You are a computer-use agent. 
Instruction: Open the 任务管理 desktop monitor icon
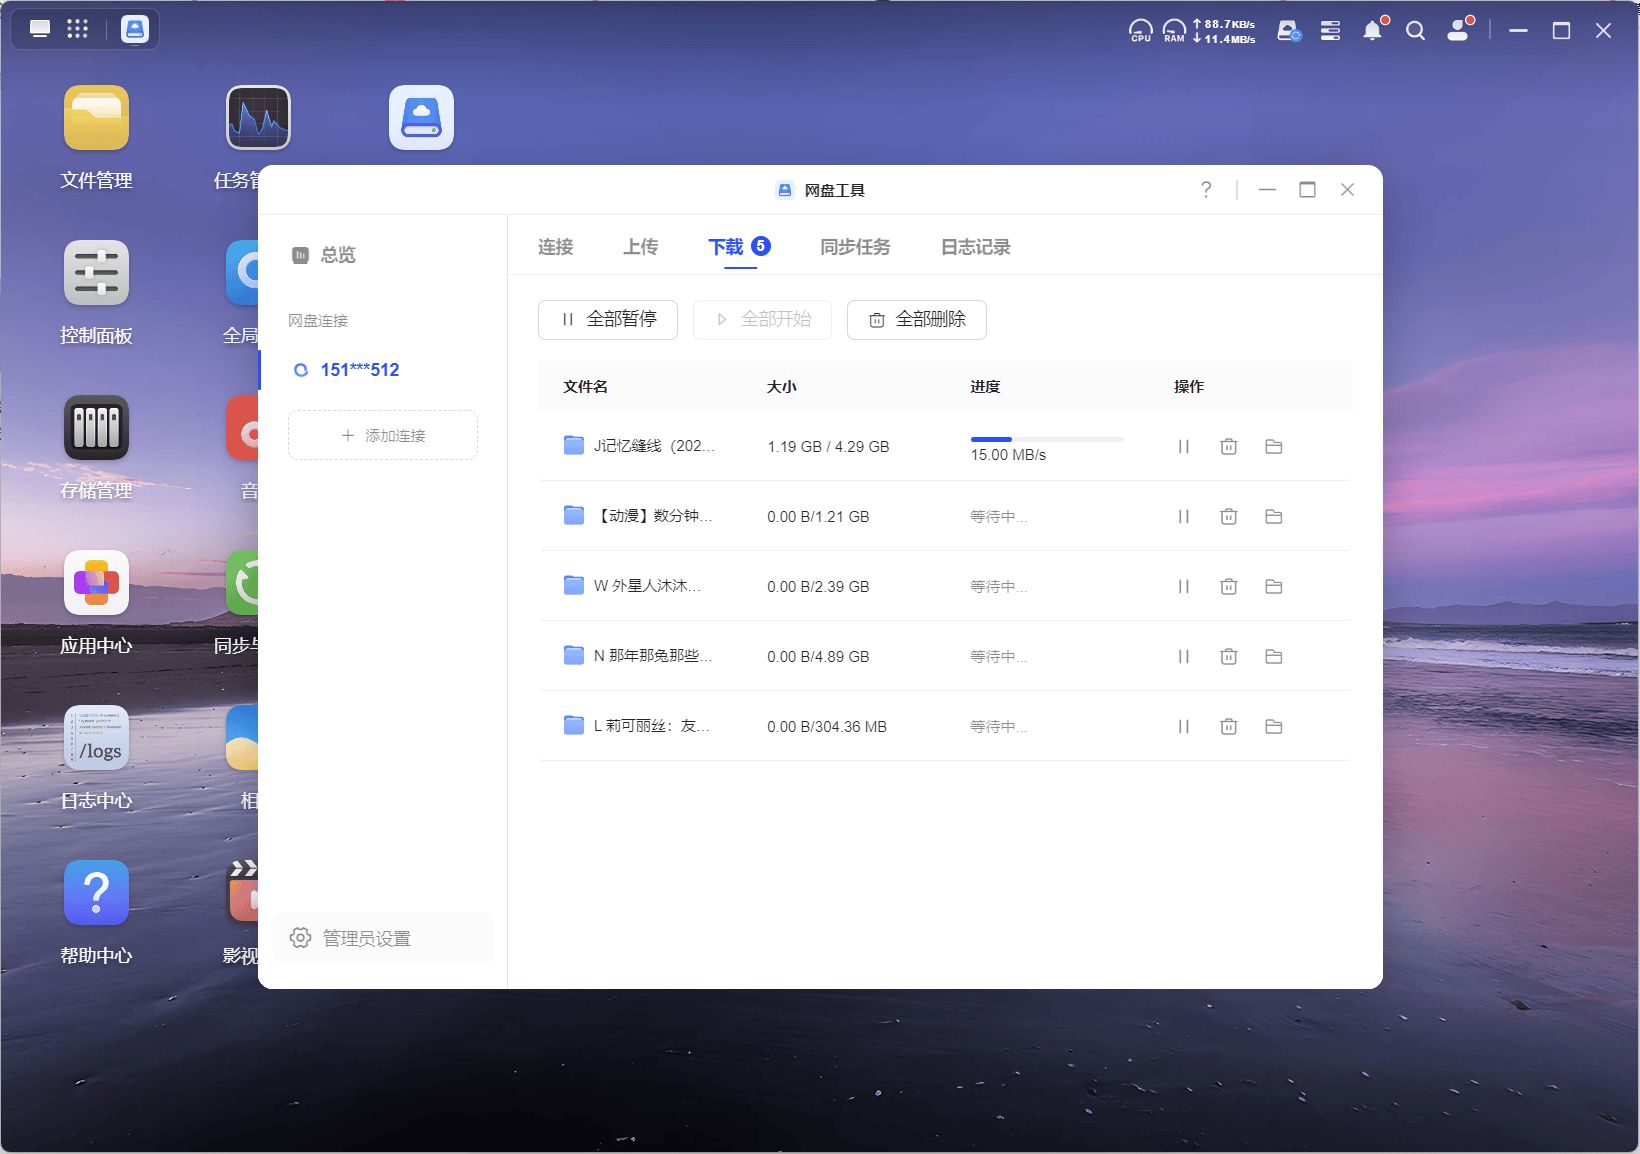[258, 118]
